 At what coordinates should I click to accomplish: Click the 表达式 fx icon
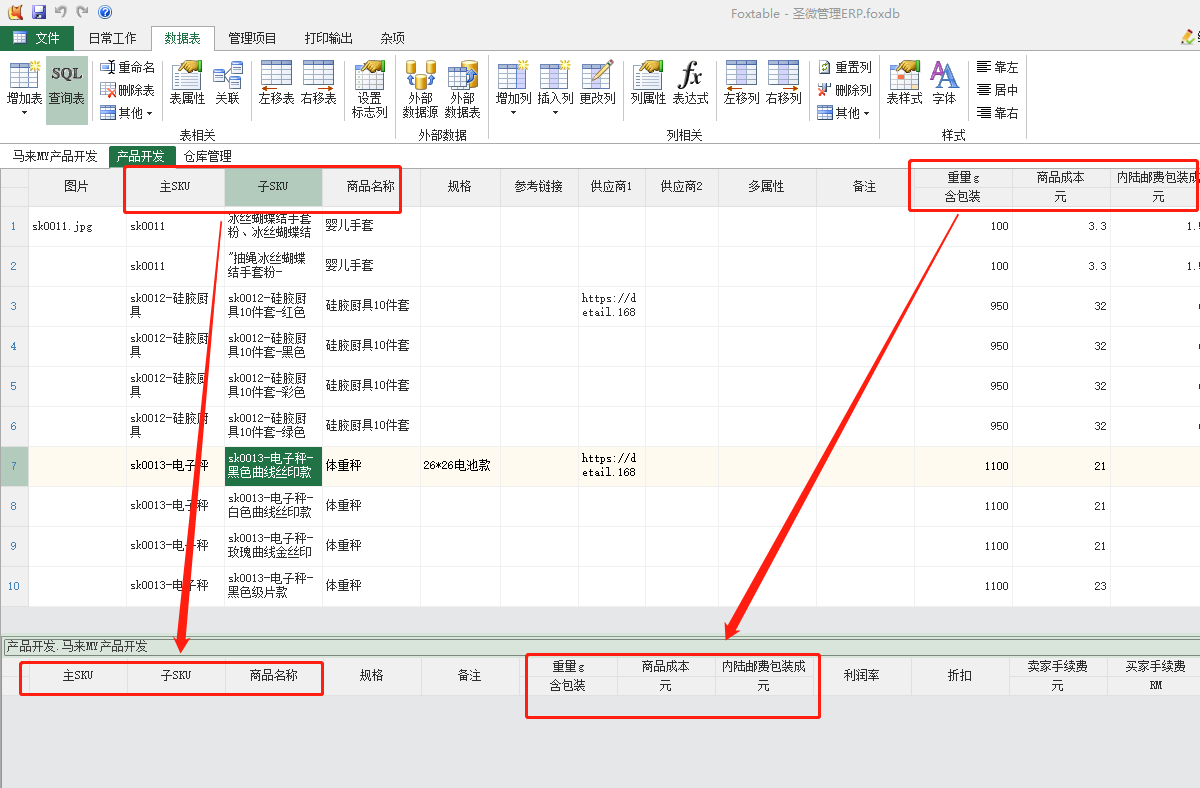point(690,83)
